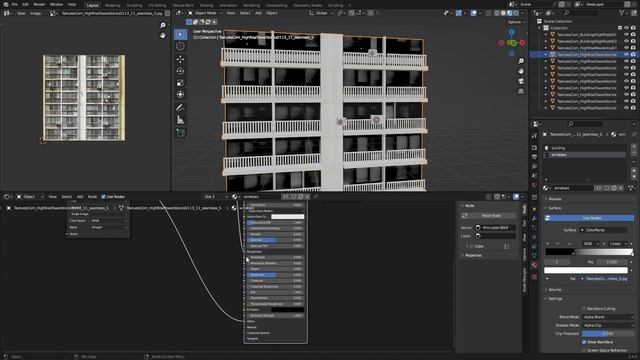Select the Select Box tool in viewport
The image size is (640, 360).
coord(180,34)
